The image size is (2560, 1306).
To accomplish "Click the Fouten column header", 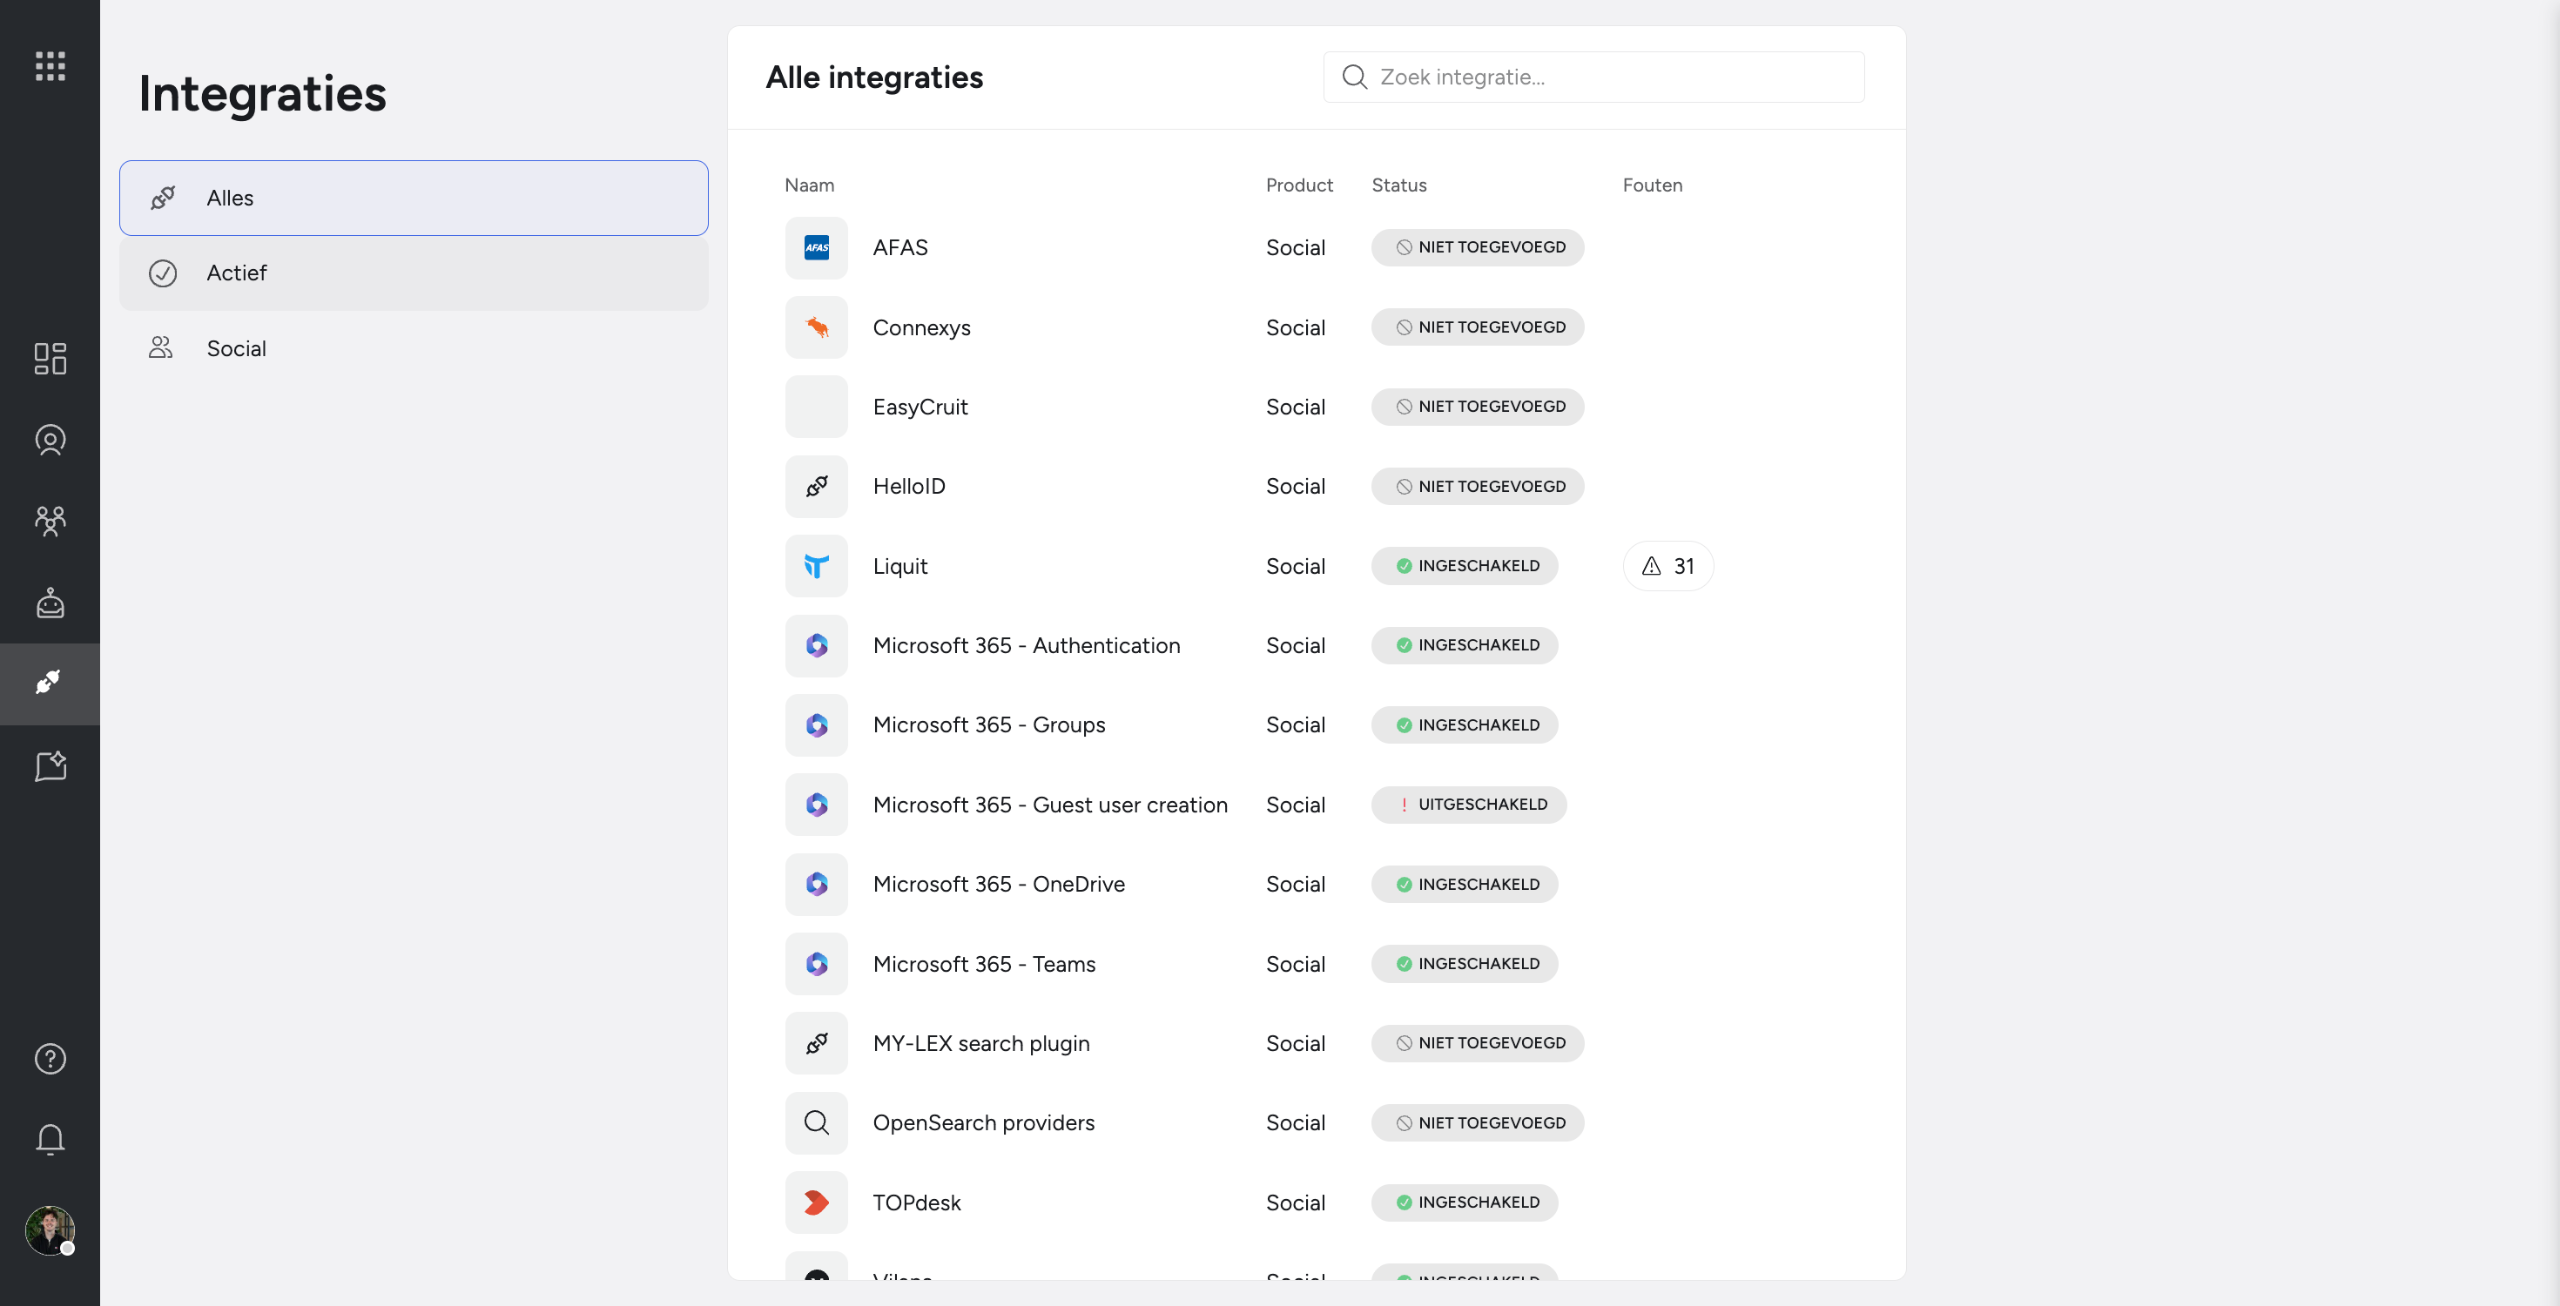I will point(1652,185).
